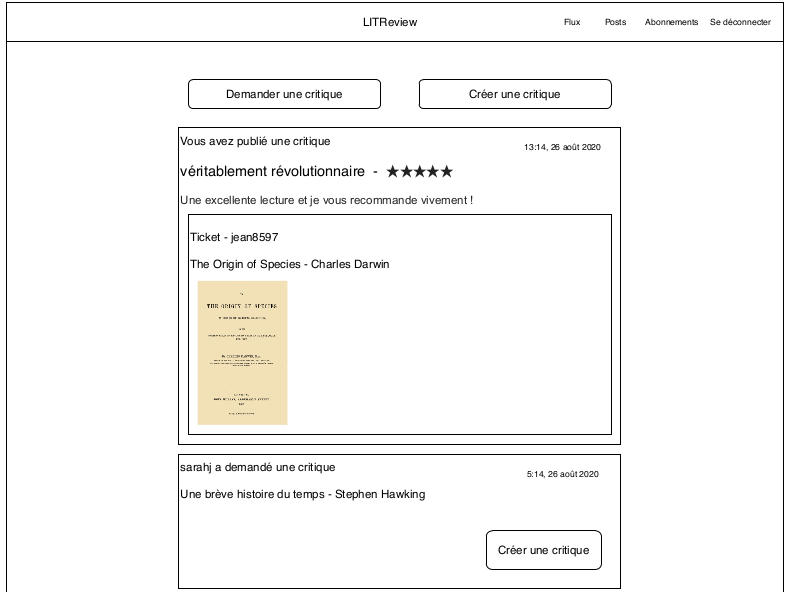The image size is (787, 592).
Task: Create a review for sarahj's Hawking ticket
Action: (x=543, y=550)
